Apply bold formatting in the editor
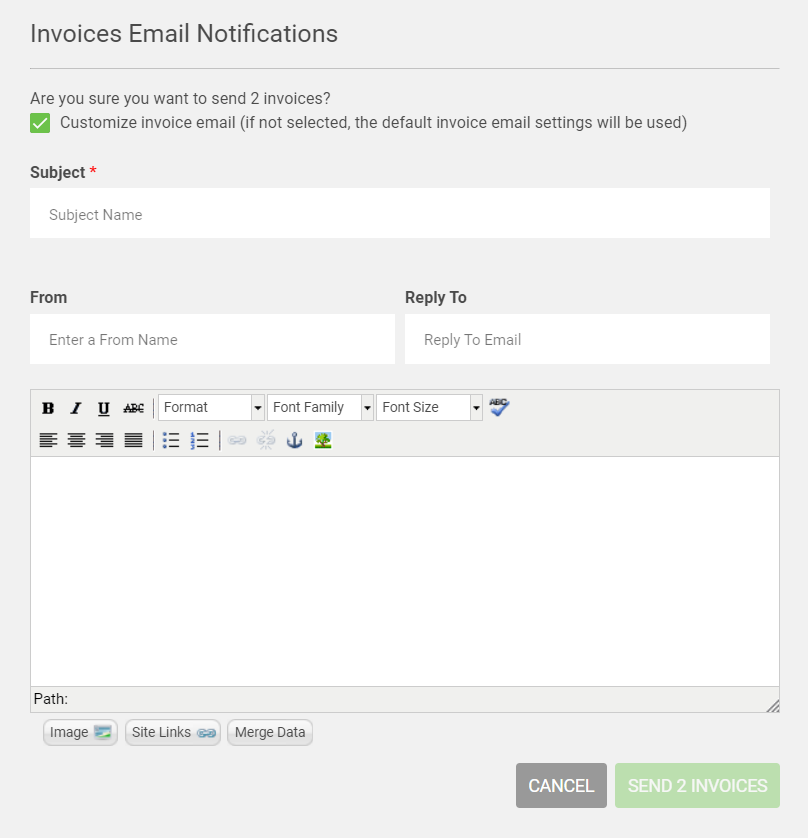This screenshot has height=838, width=808. point(48,408)
